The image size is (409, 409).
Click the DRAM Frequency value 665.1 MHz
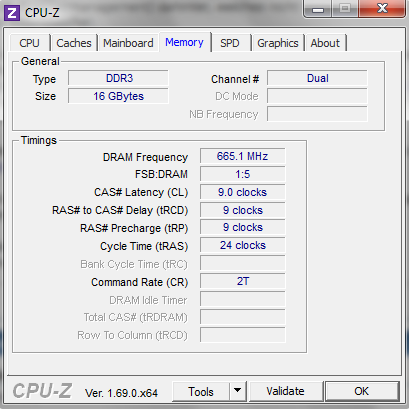[243, 156]
